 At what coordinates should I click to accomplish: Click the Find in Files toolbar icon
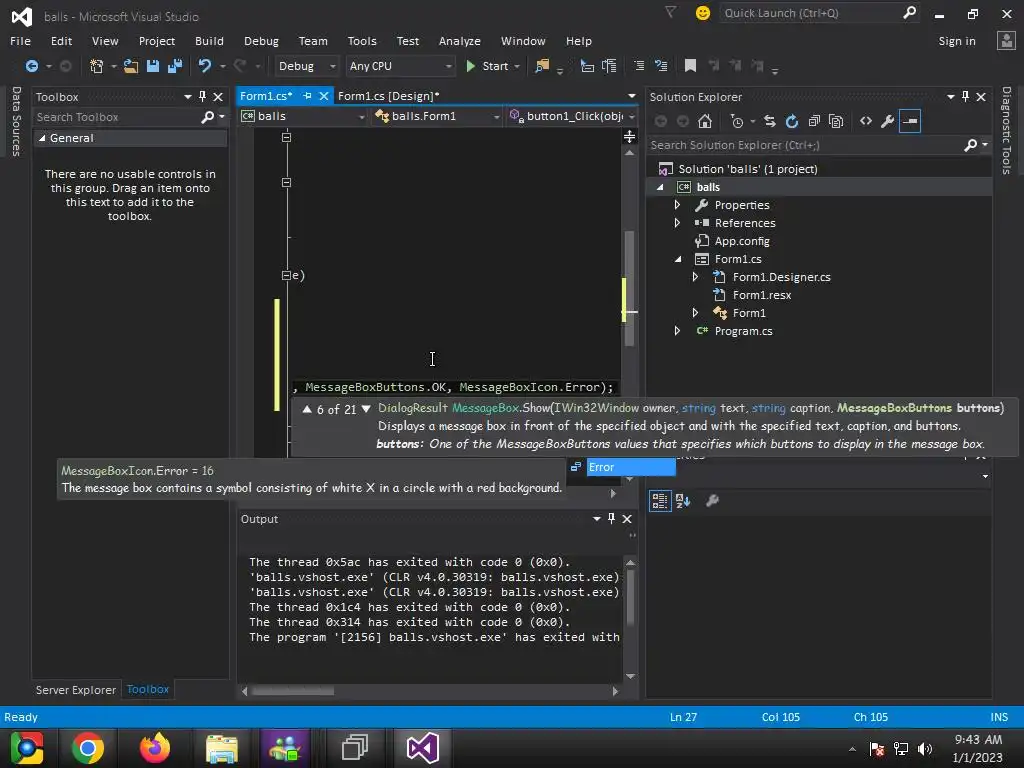click(x=542, y=66)
